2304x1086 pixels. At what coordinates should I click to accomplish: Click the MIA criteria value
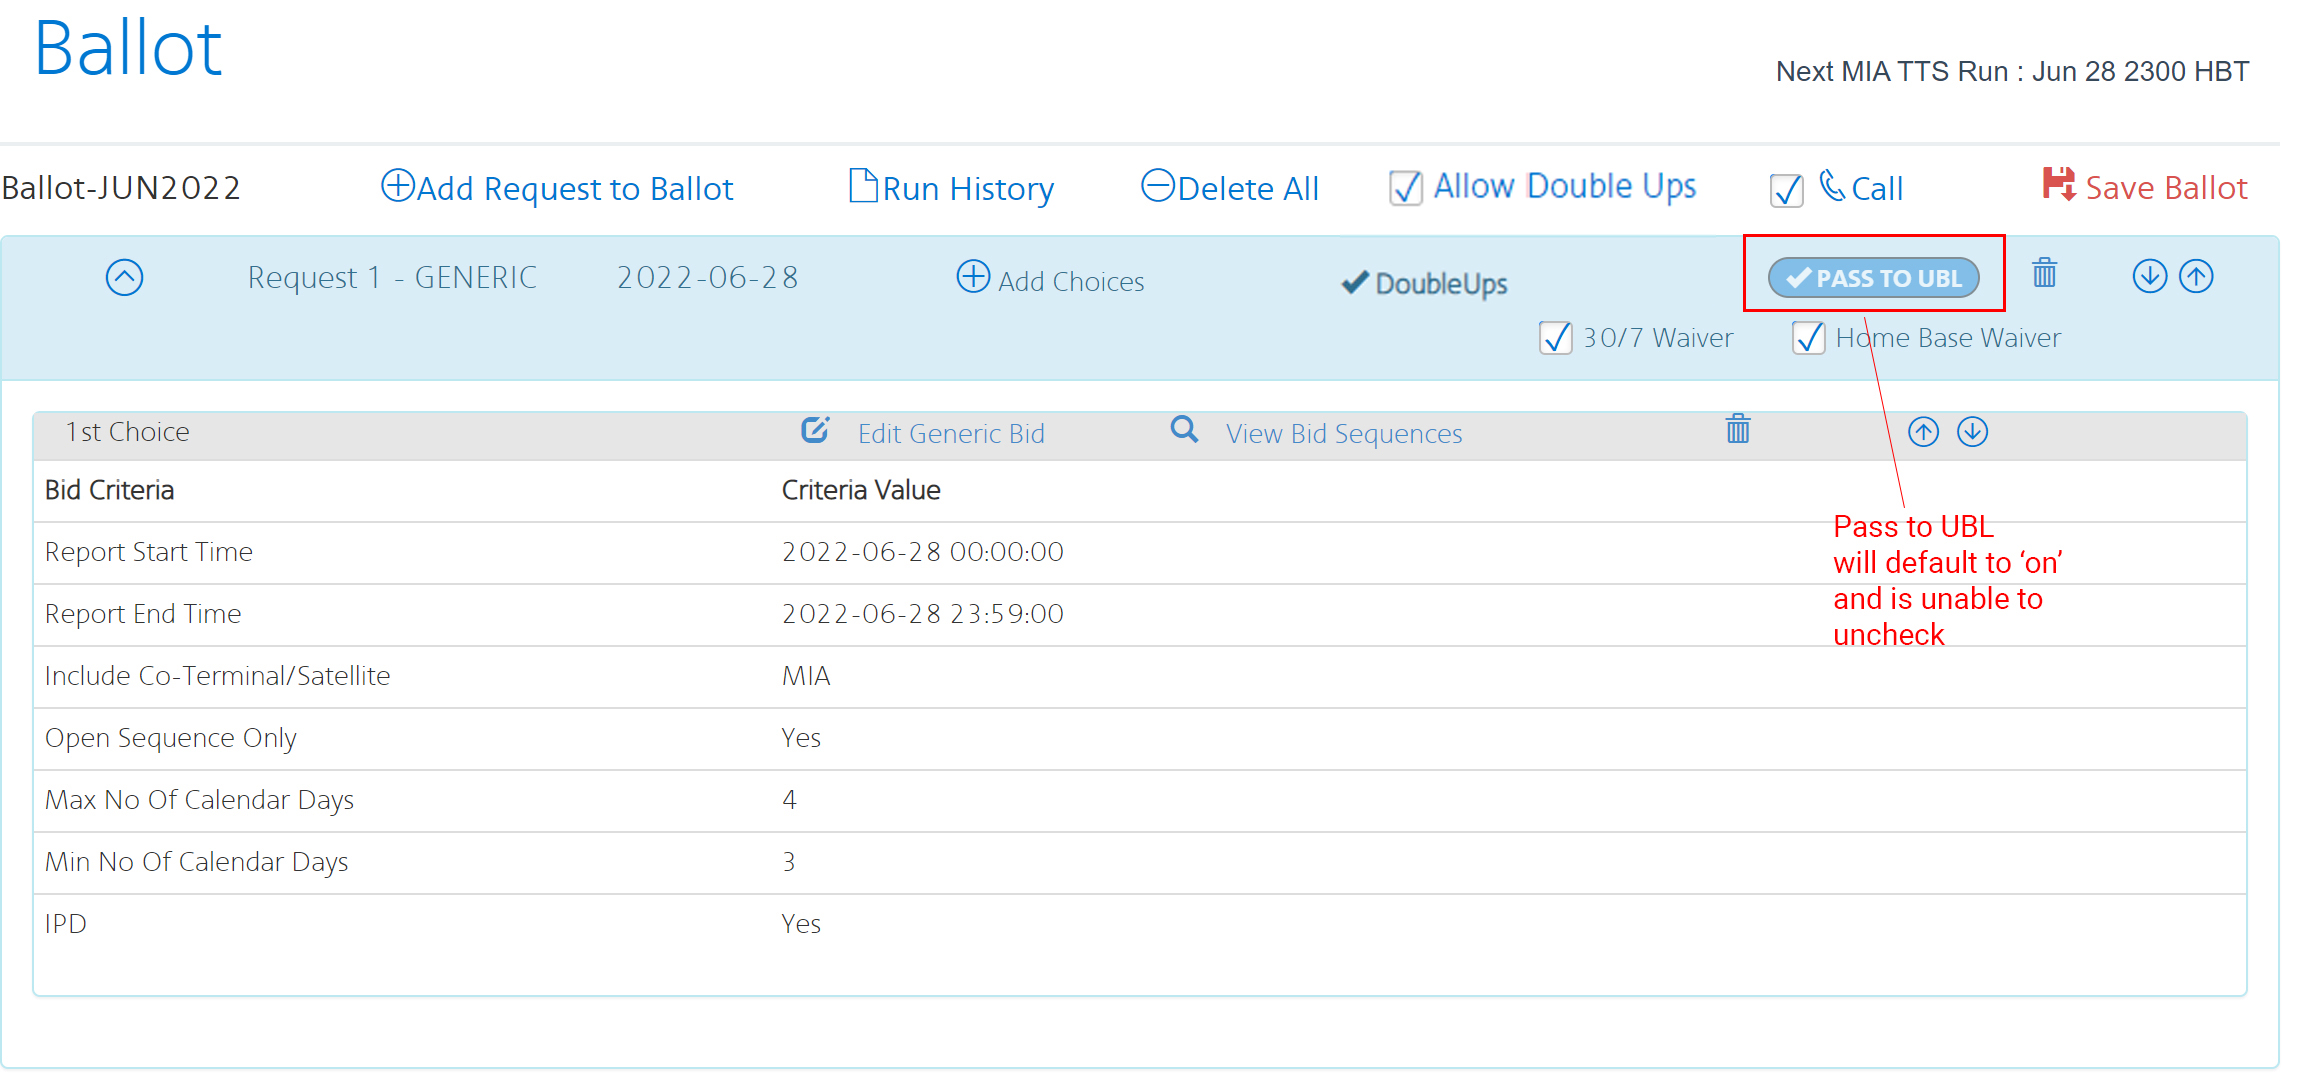pyautogui.click(x=806, y=676)
